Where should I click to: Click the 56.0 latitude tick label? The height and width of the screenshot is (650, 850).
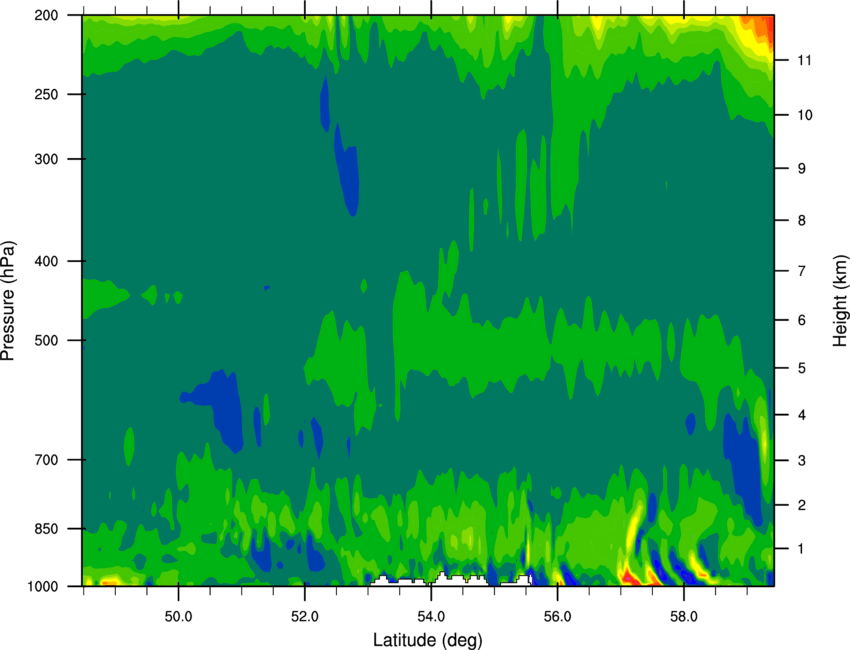[x=557, y=616]
